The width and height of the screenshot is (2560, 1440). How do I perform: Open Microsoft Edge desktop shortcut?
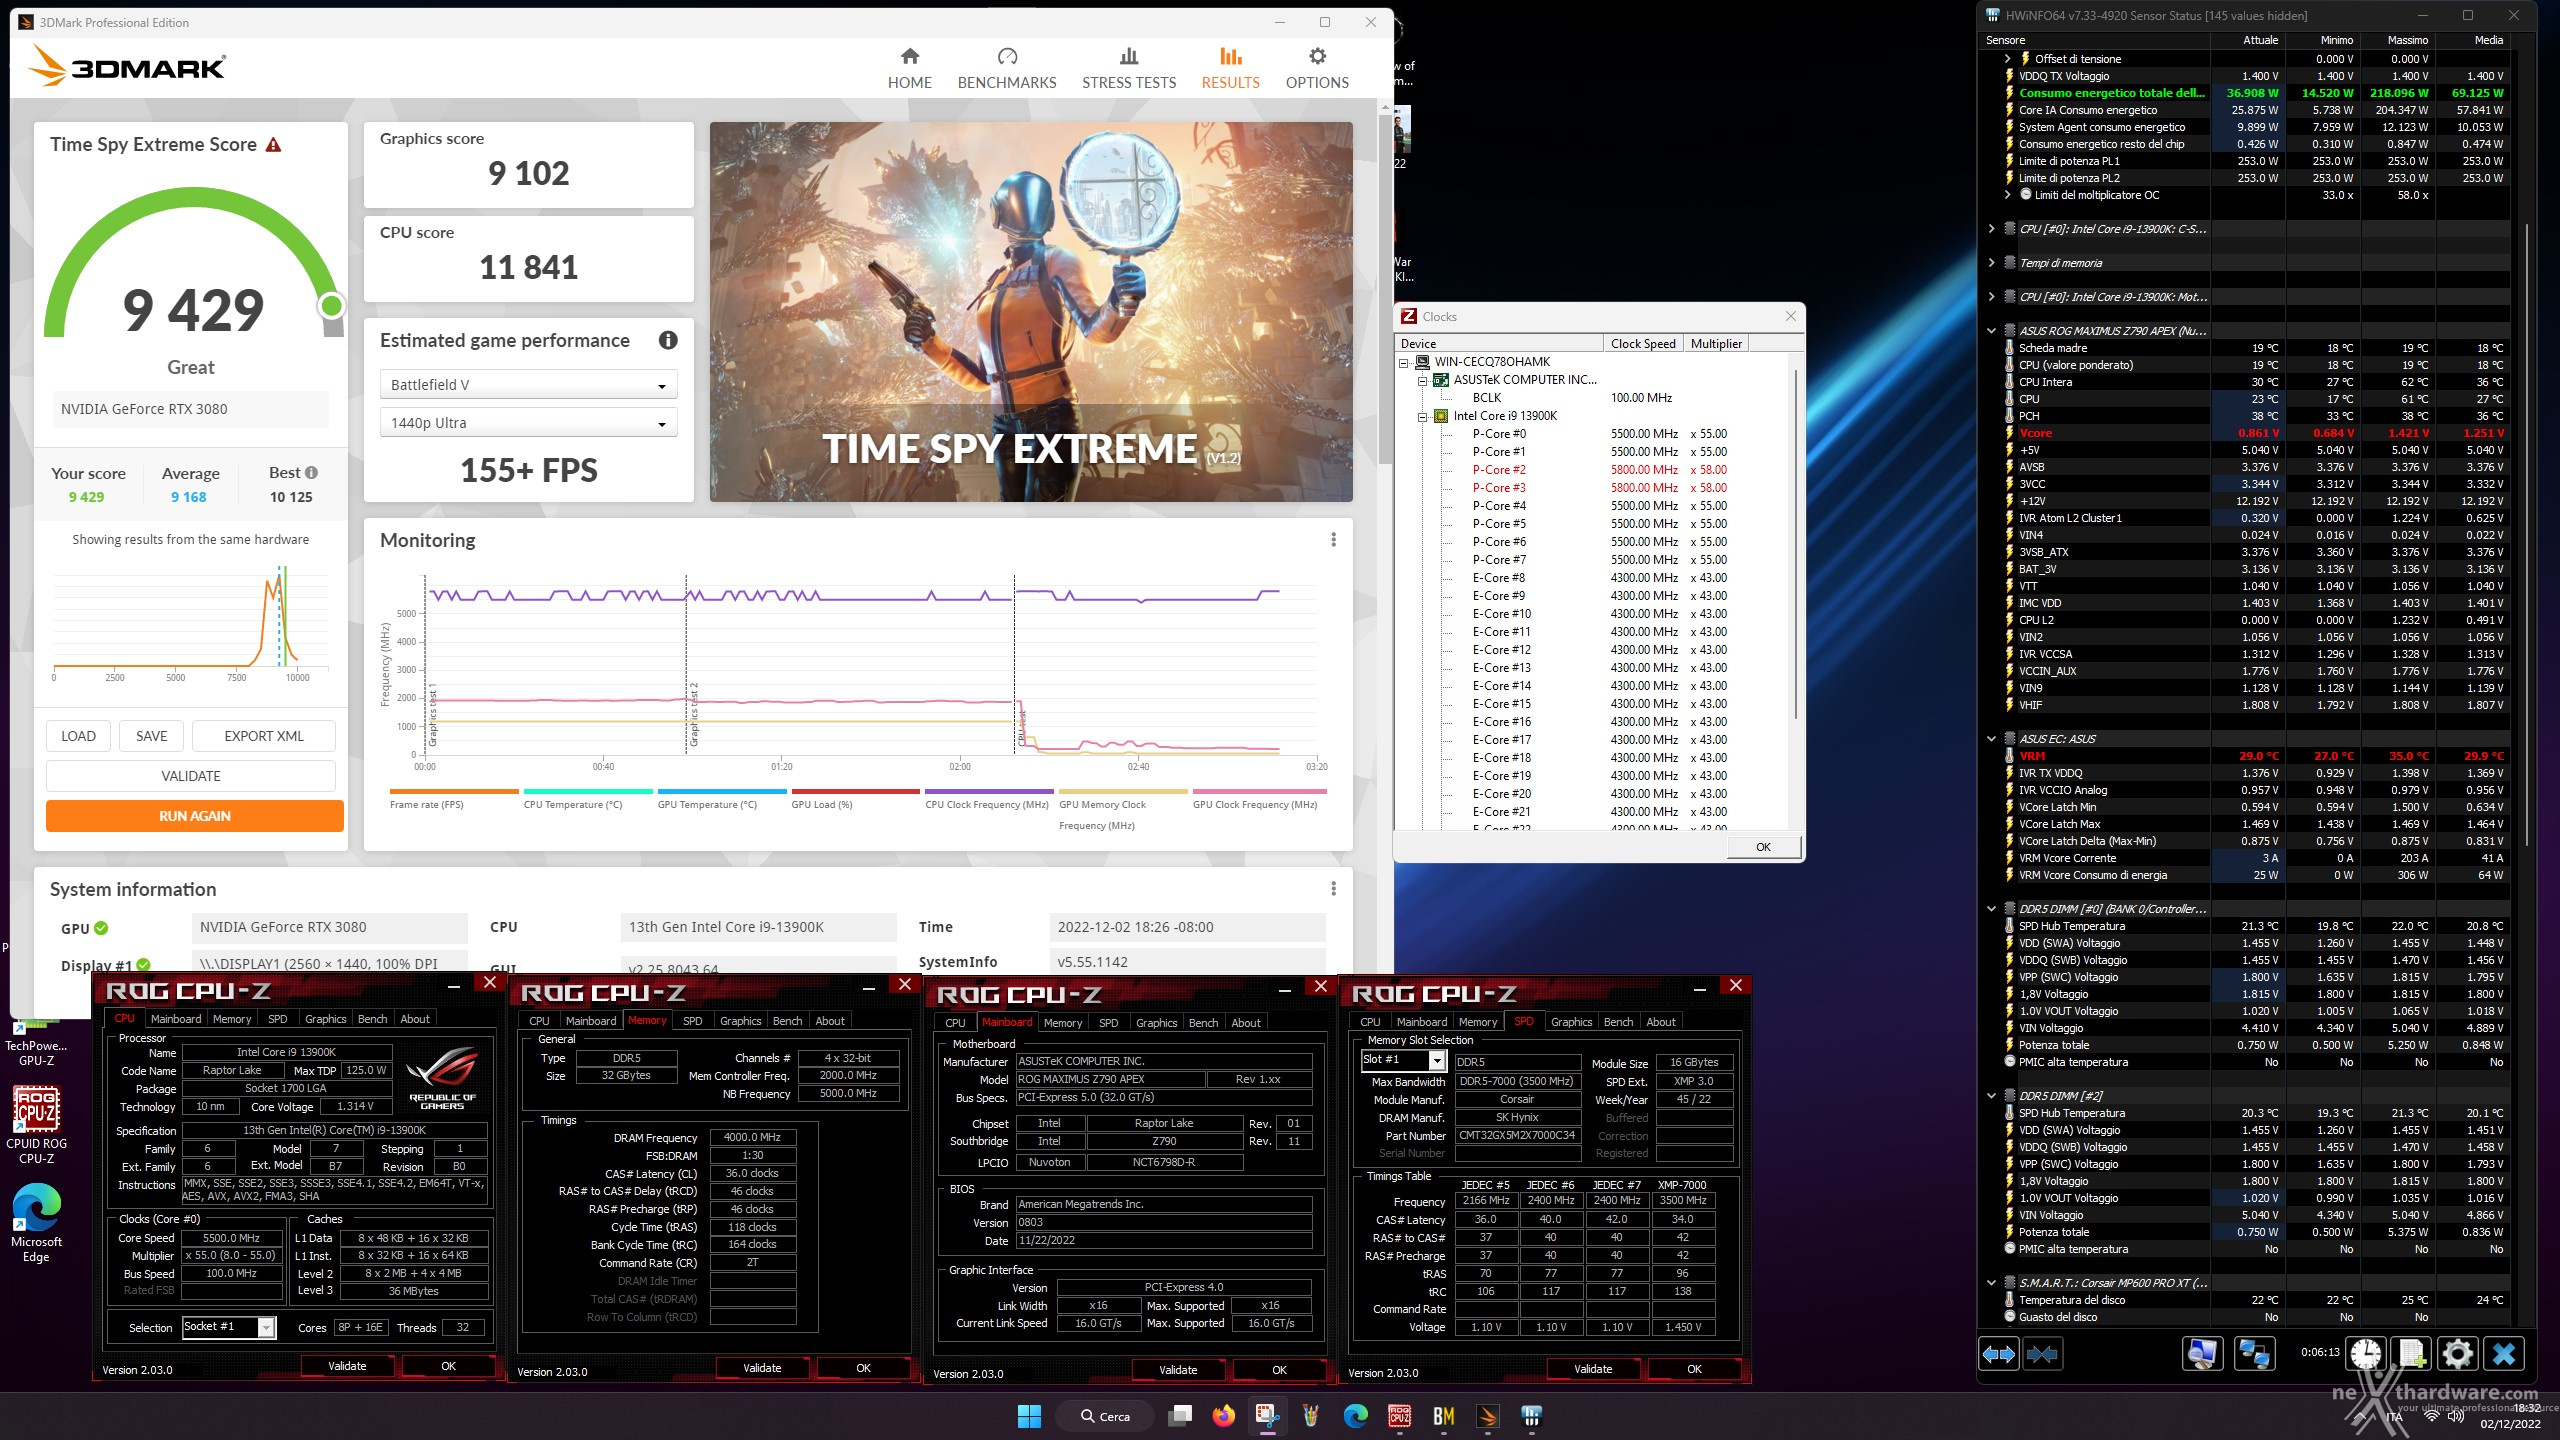pos(36,1223)
